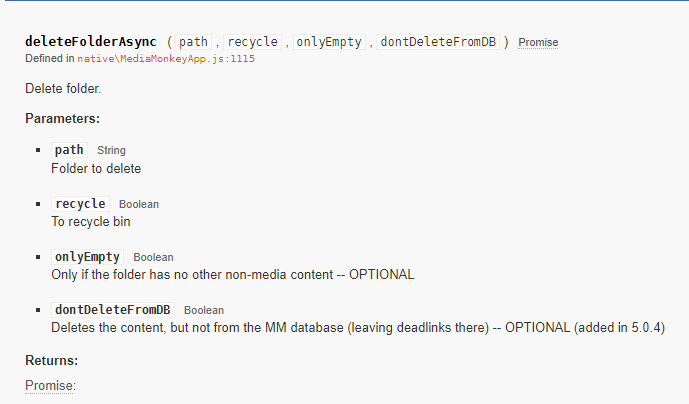Click the dontDeleteFromDB argument in the method signature
This screenshot has width=689, height=404.
439,42
